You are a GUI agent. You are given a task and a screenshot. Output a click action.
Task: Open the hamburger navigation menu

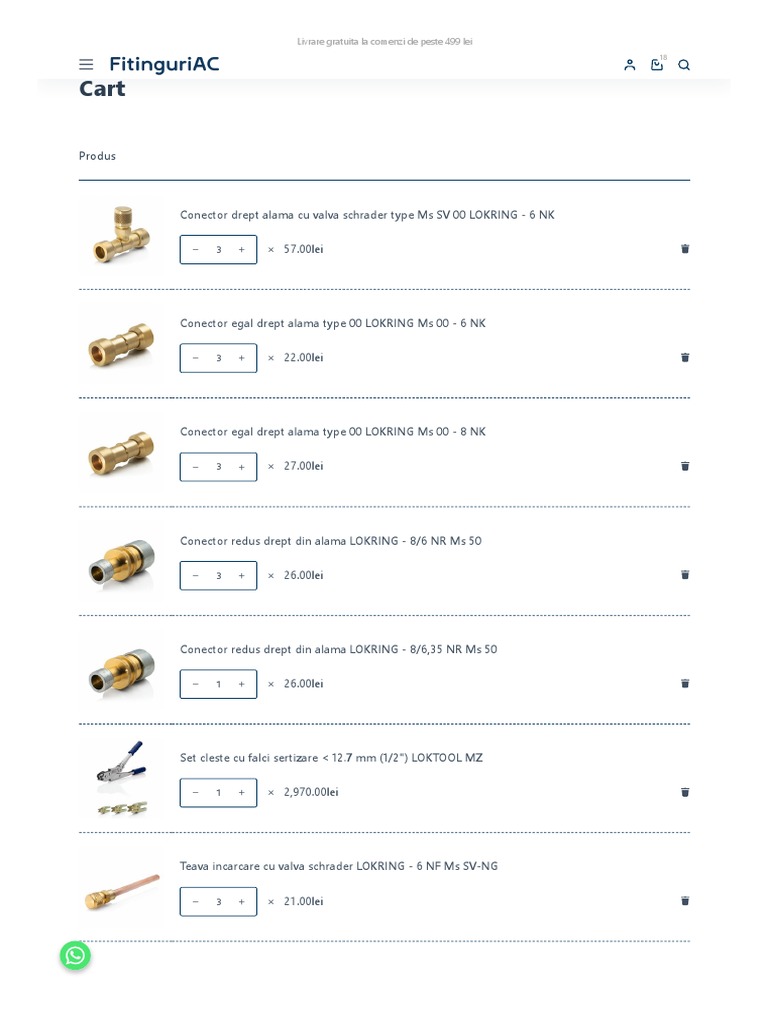pos(86,65)
